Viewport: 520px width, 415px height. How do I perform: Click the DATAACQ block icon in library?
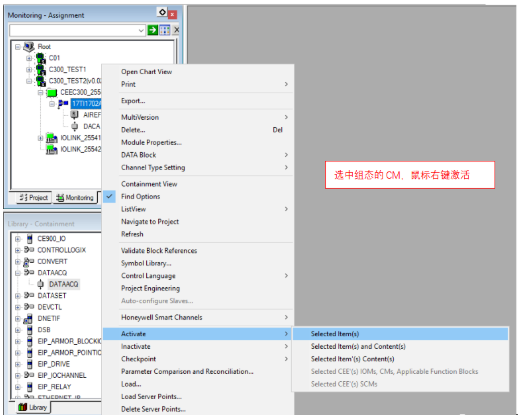click(40, 284)
